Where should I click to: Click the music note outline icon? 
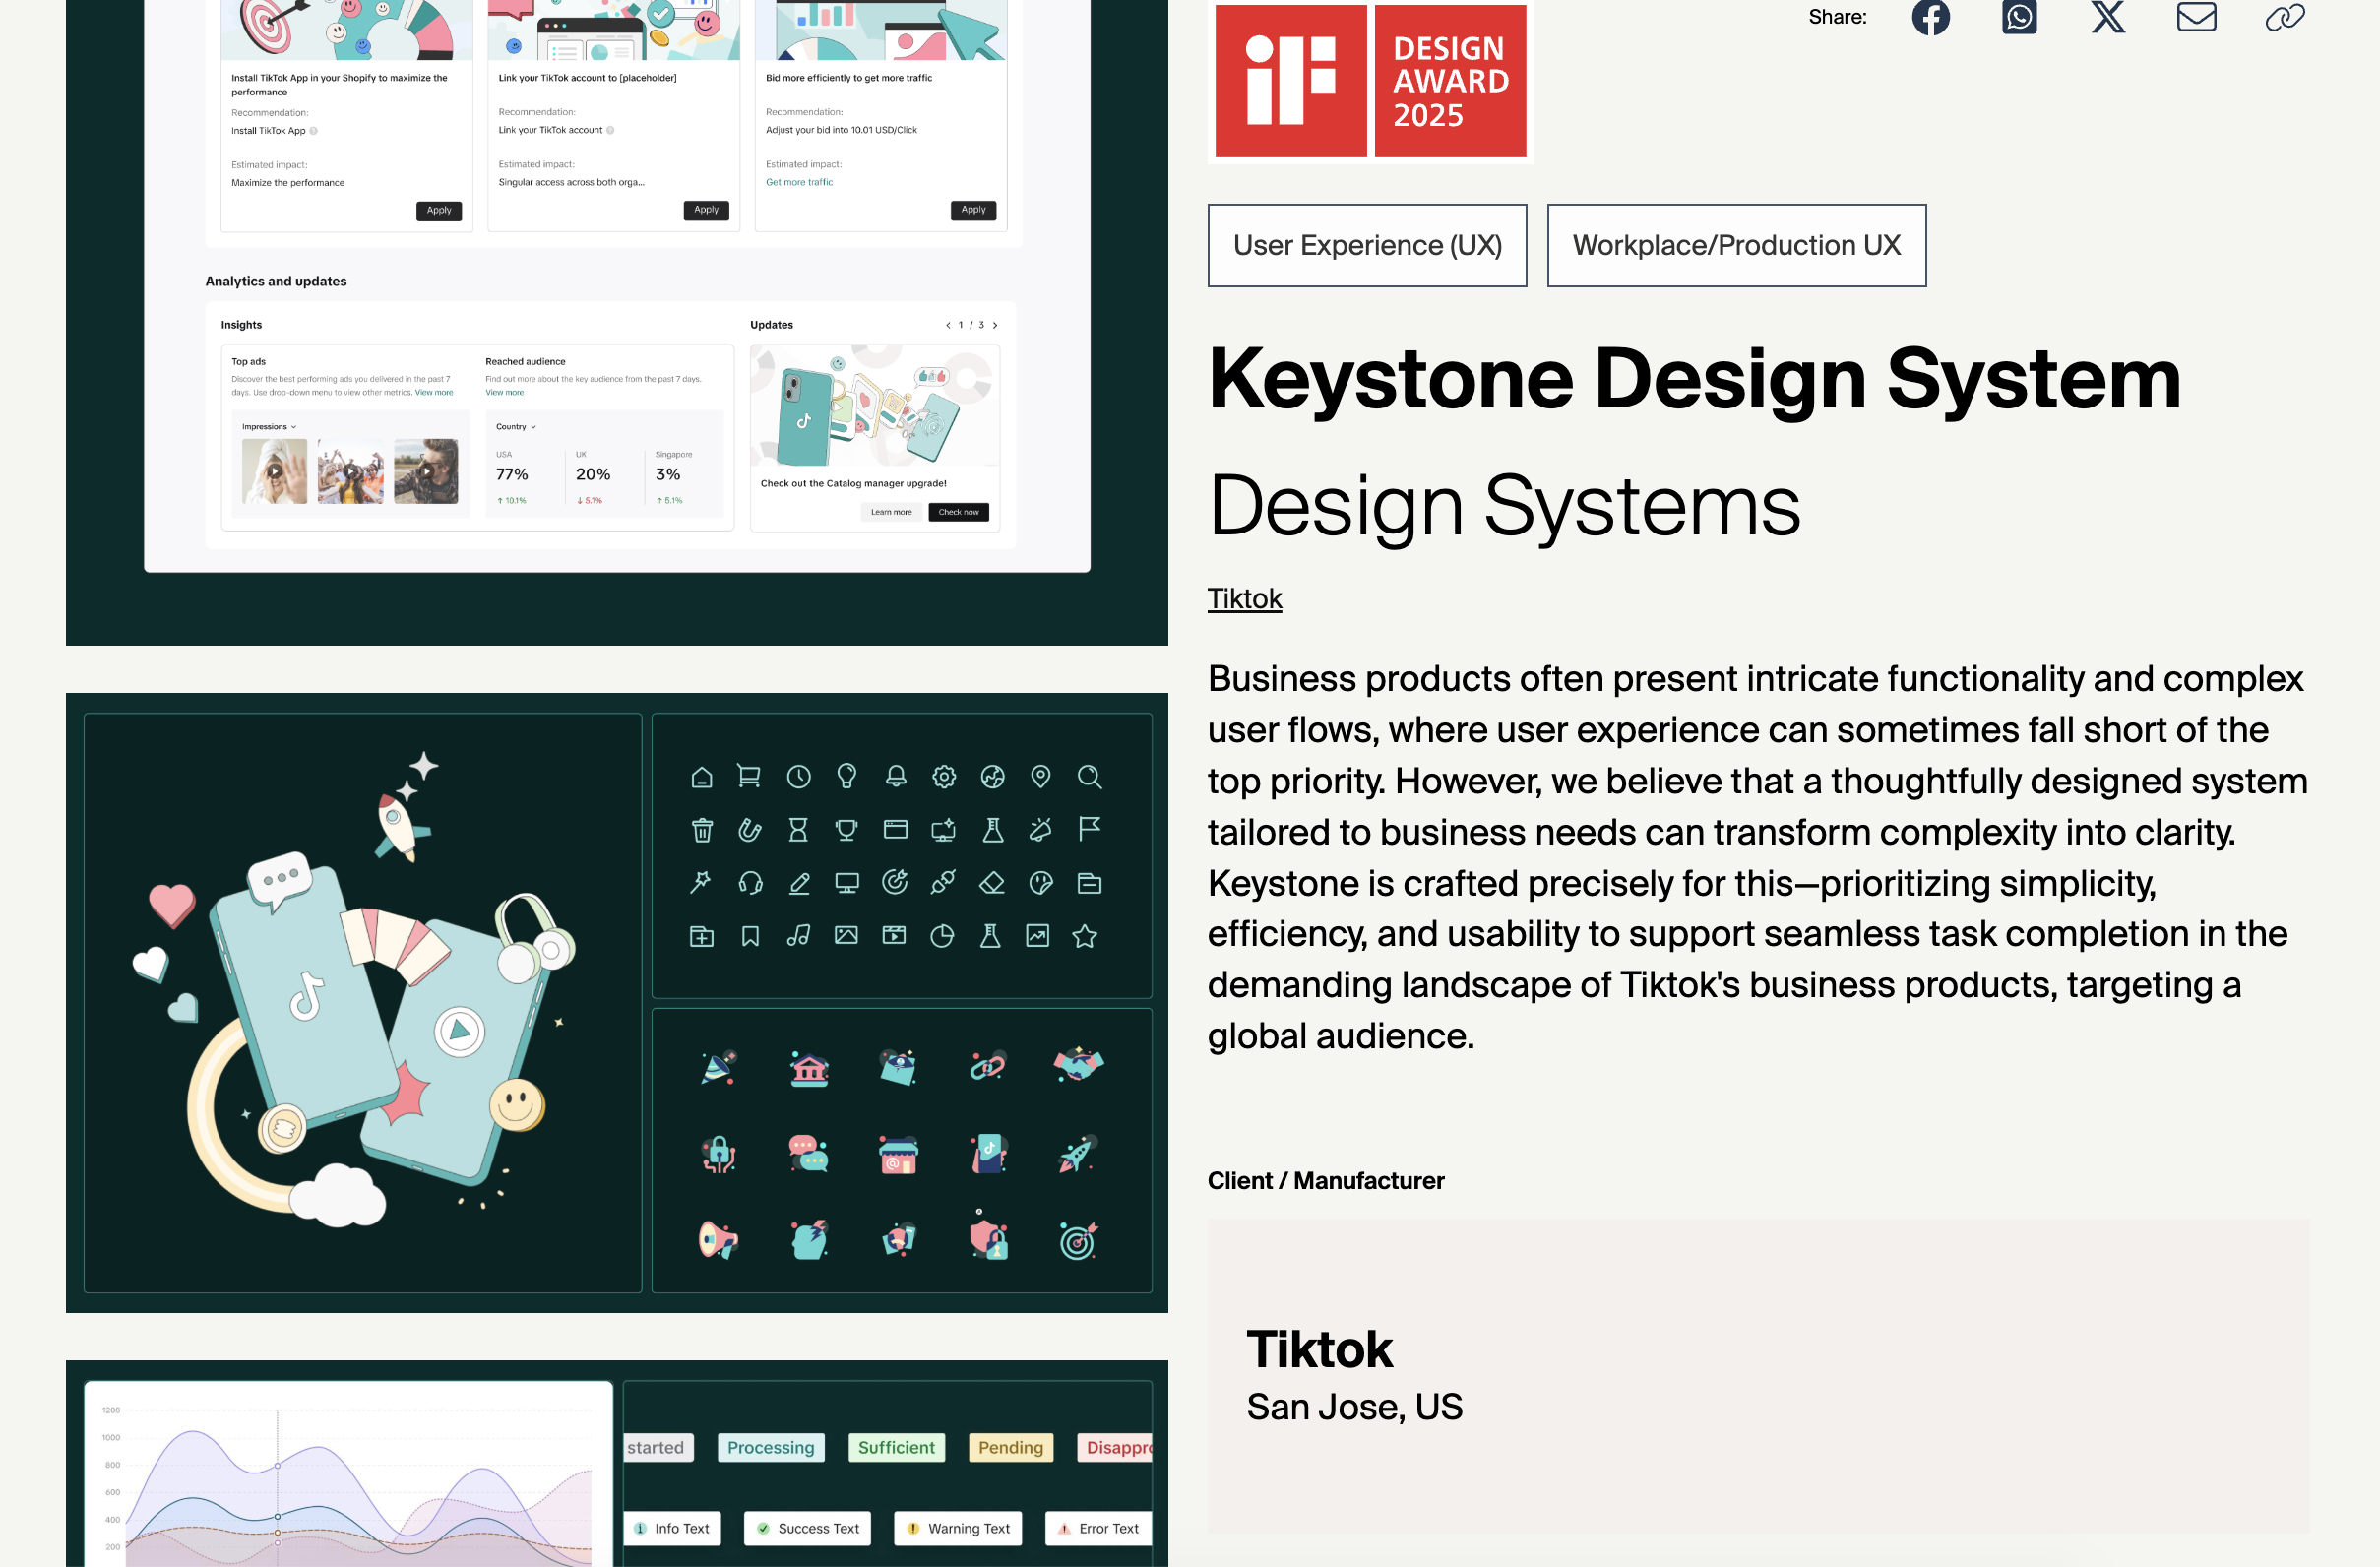pyautogui.click(x=798, y=936)
